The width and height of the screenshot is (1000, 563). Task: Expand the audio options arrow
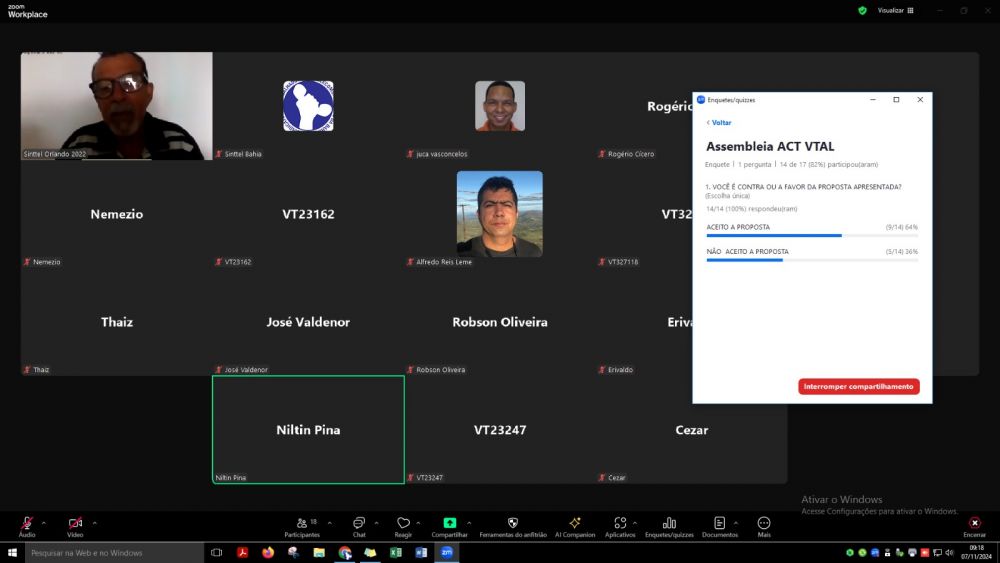(x=43, y=522)
